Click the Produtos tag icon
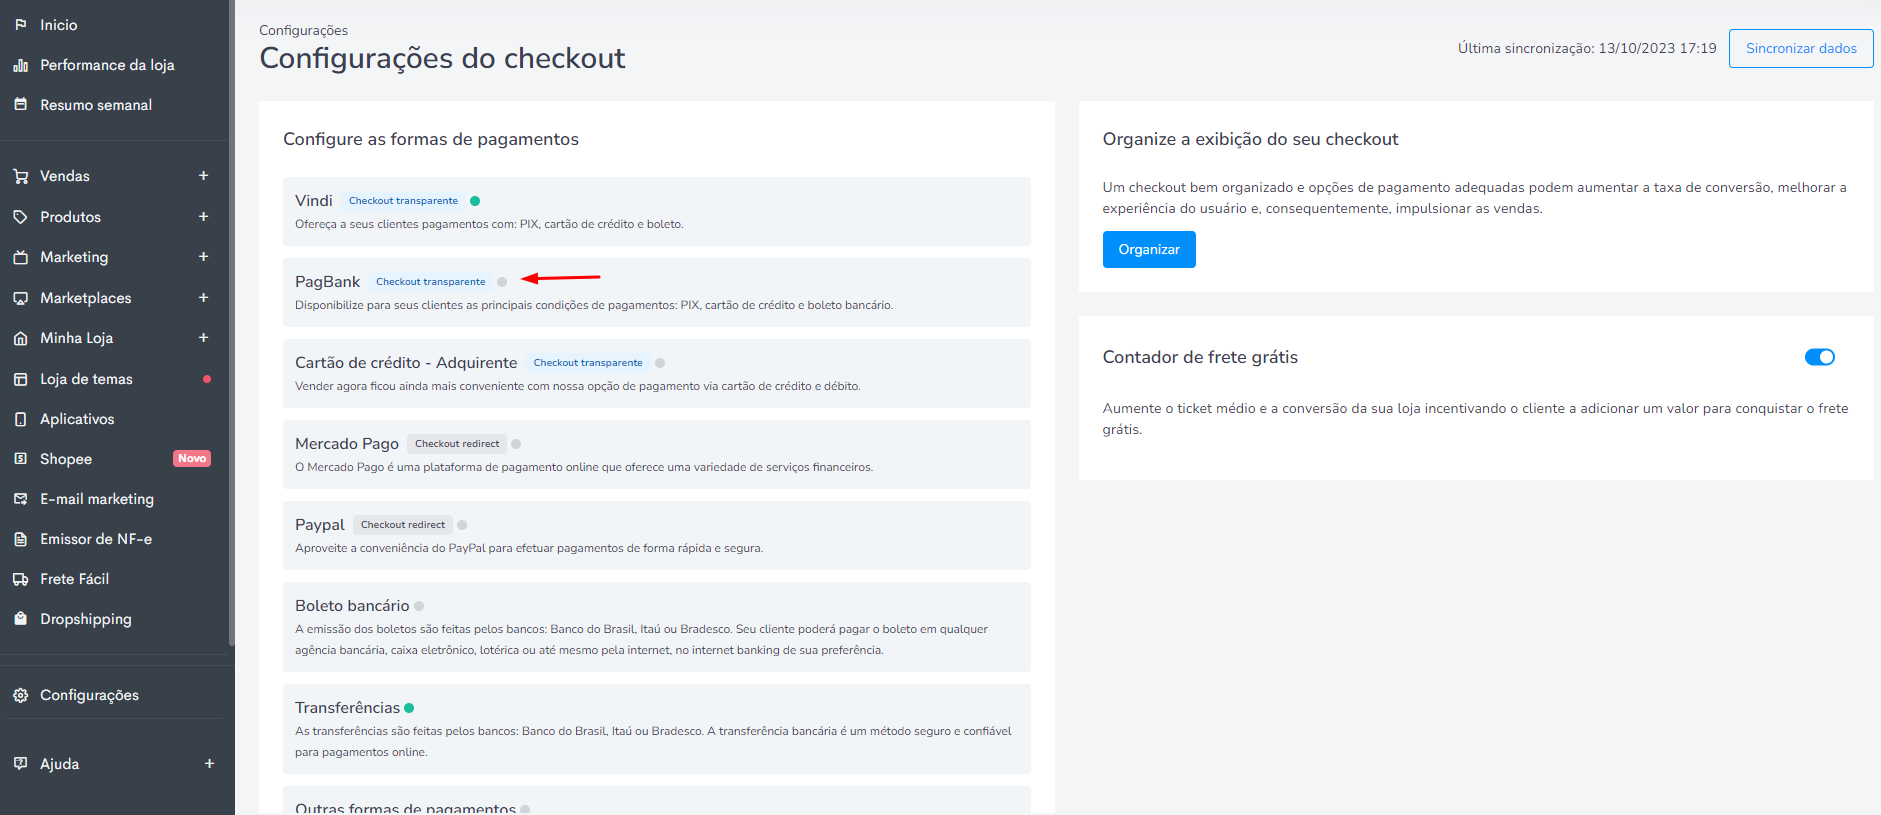Image resolution: width=1881 pixels, height=815 pixels. pyautogui.click(x=20, y=217)
